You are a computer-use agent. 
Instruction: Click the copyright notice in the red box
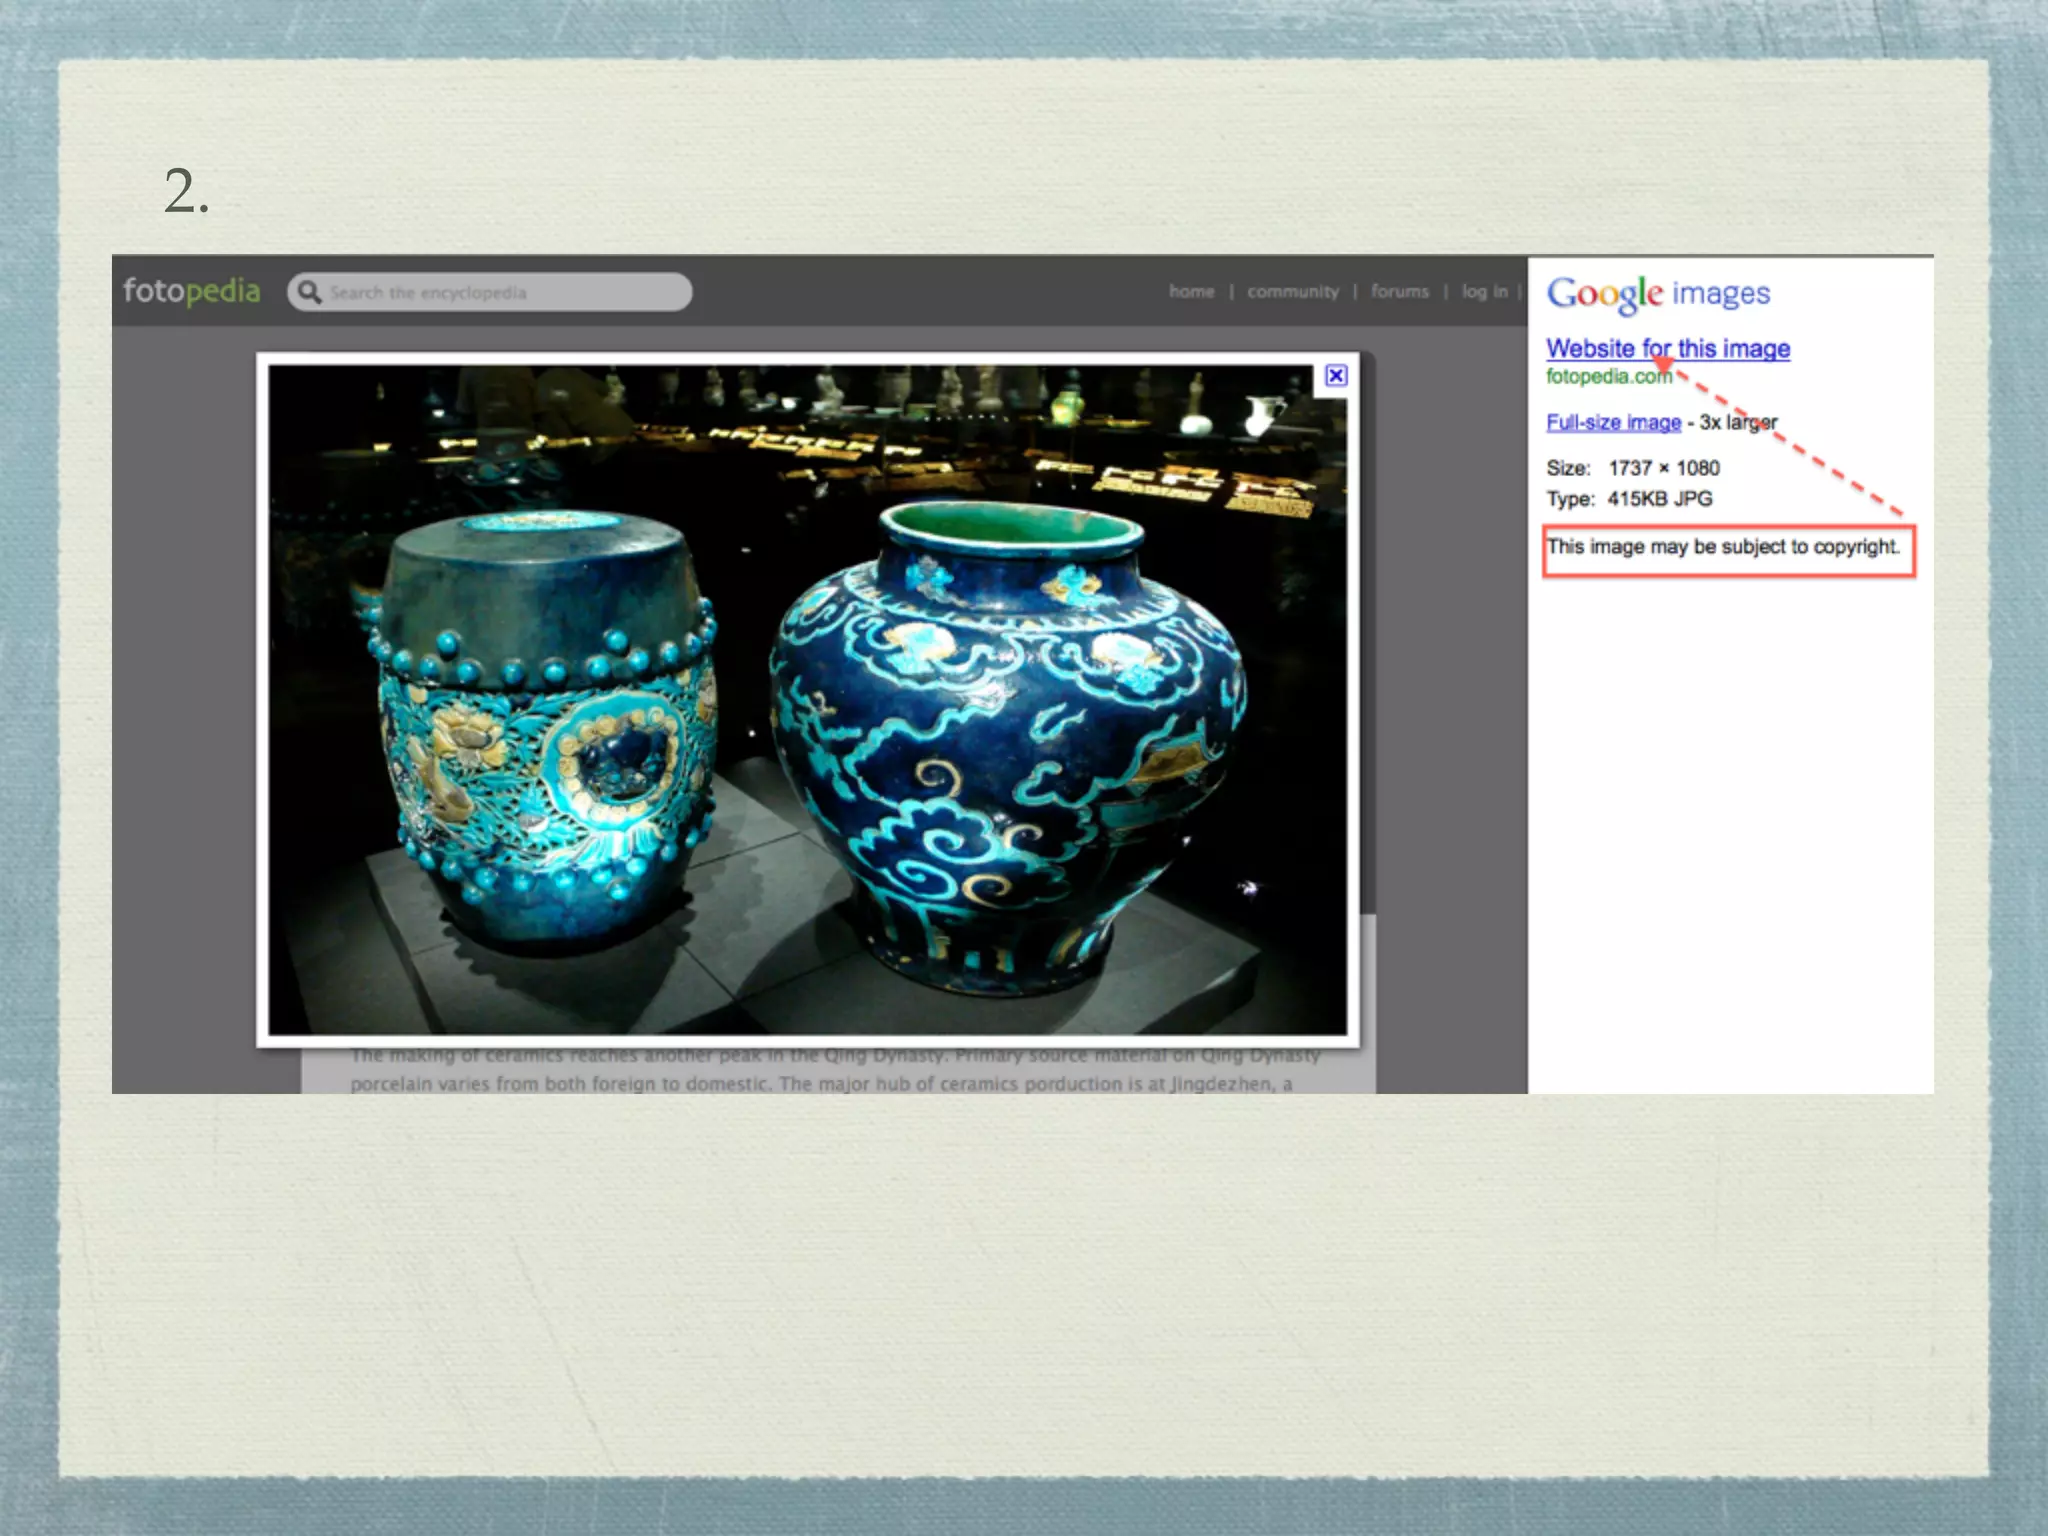click(x=1722, y=547)
